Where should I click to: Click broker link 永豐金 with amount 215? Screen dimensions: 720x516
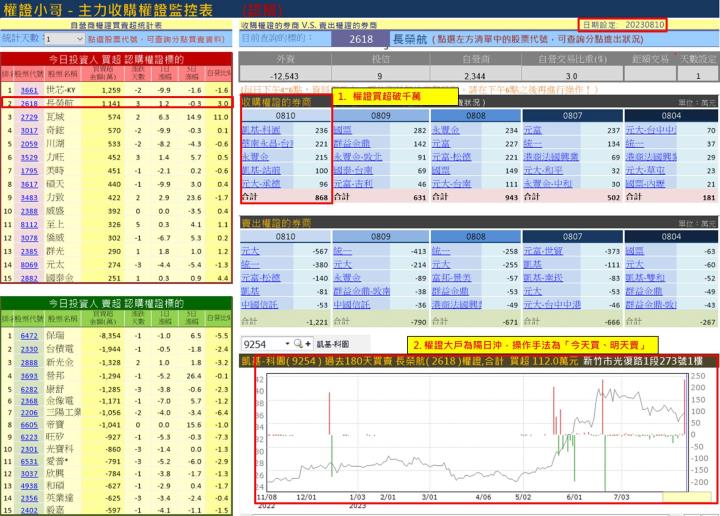point(255,157)
